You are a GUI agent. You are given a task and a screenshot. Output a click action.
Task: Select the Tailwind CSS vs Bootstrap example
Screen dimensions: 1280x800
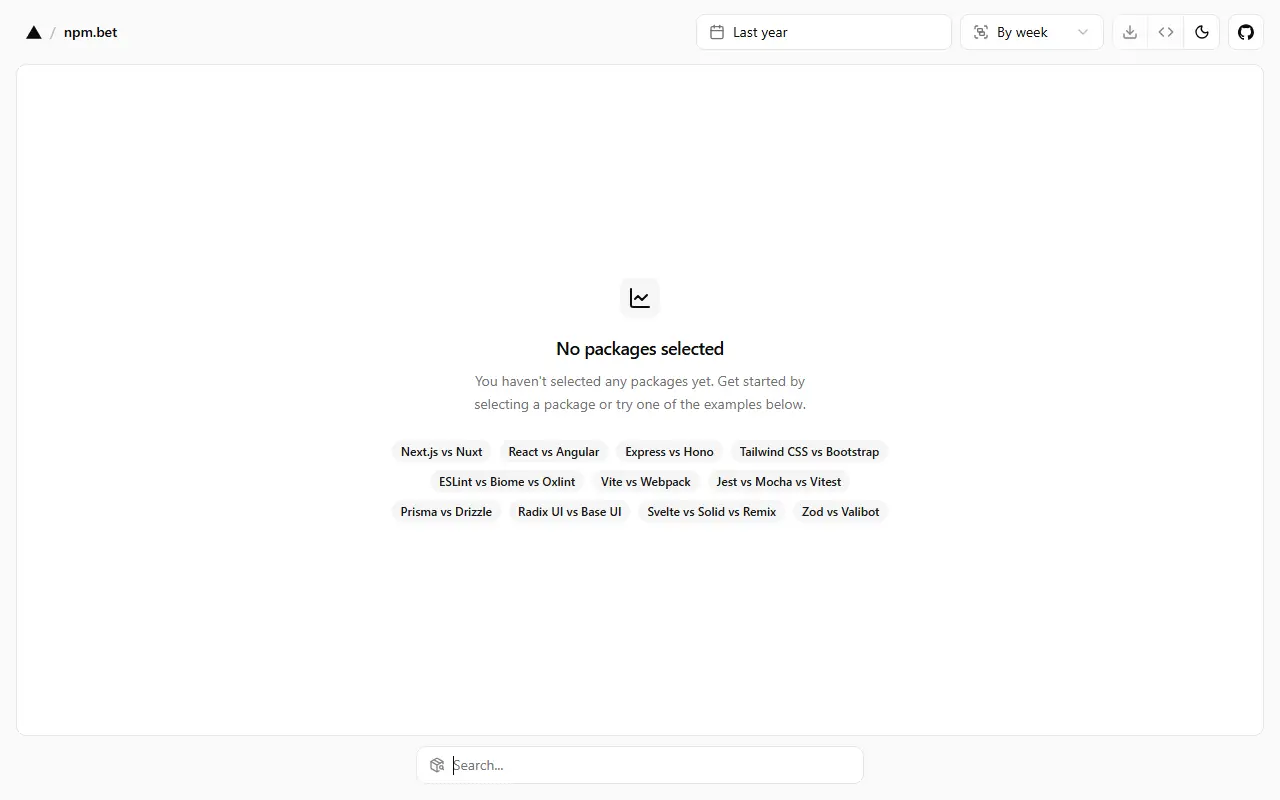click(810, 452)
